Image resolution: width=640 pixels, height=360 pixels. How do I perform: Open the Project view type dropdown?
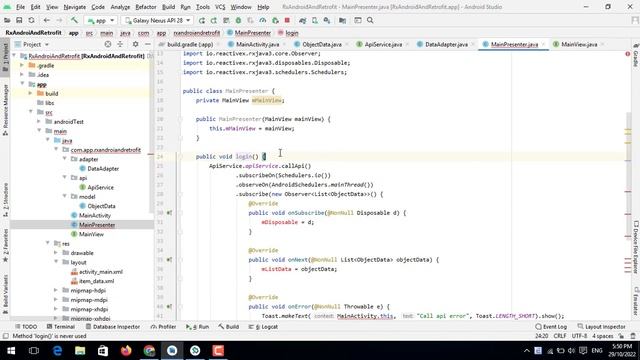tap(32, 44)
